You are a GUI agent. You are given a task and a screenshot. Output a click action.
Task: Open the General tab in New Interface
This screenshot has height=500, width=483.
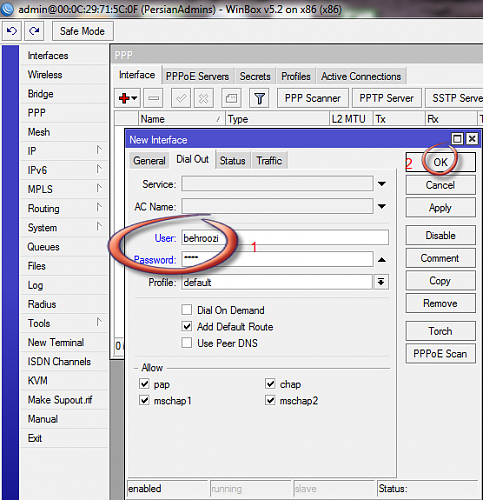point(149,161)
